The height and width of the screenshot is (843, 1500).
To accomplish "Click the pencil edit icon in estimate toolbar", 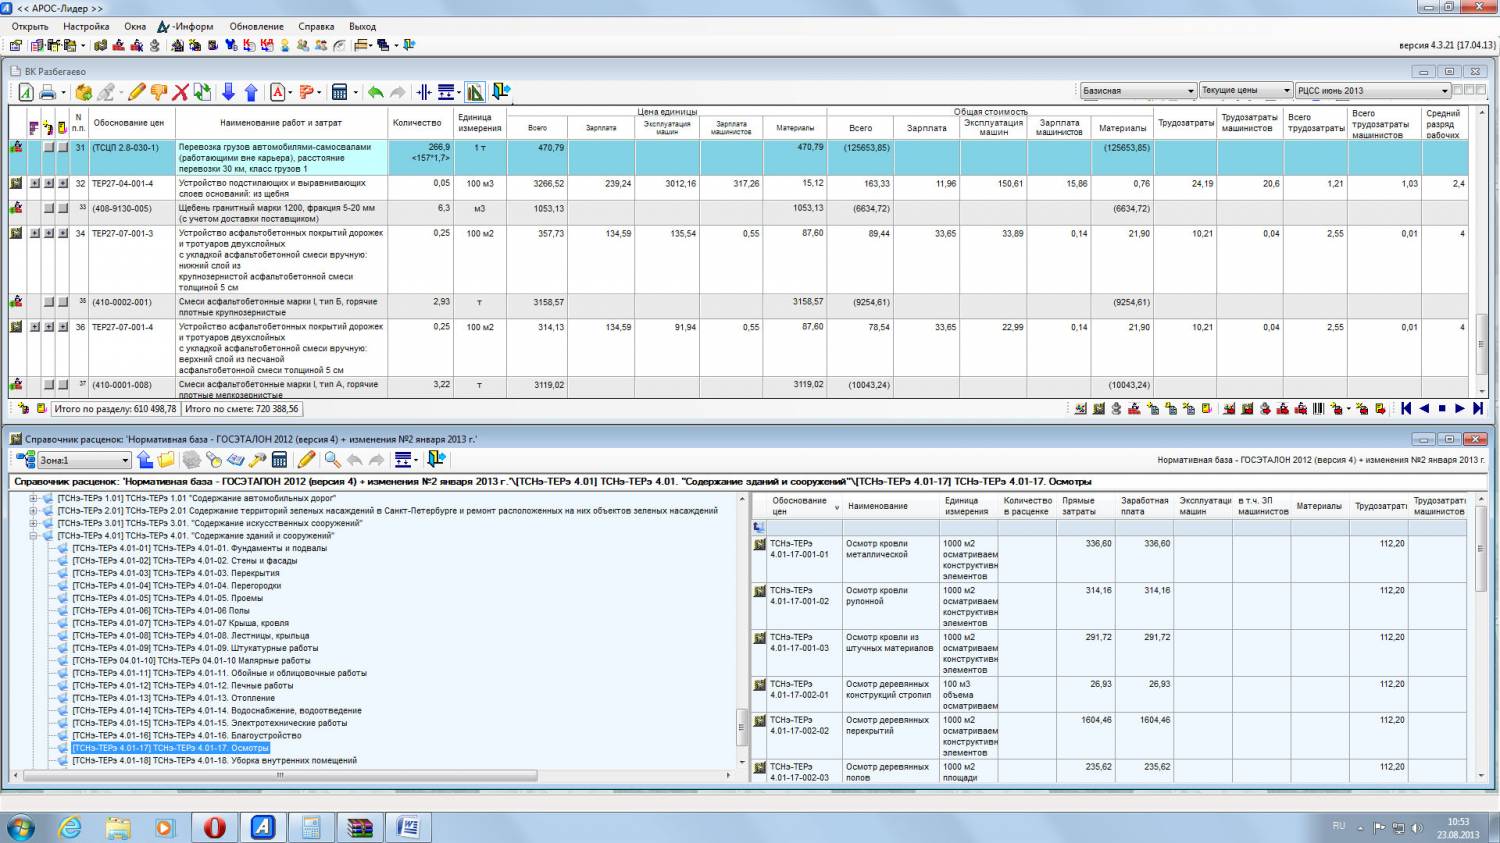I will pyautogui.click(x=136, y=92).
